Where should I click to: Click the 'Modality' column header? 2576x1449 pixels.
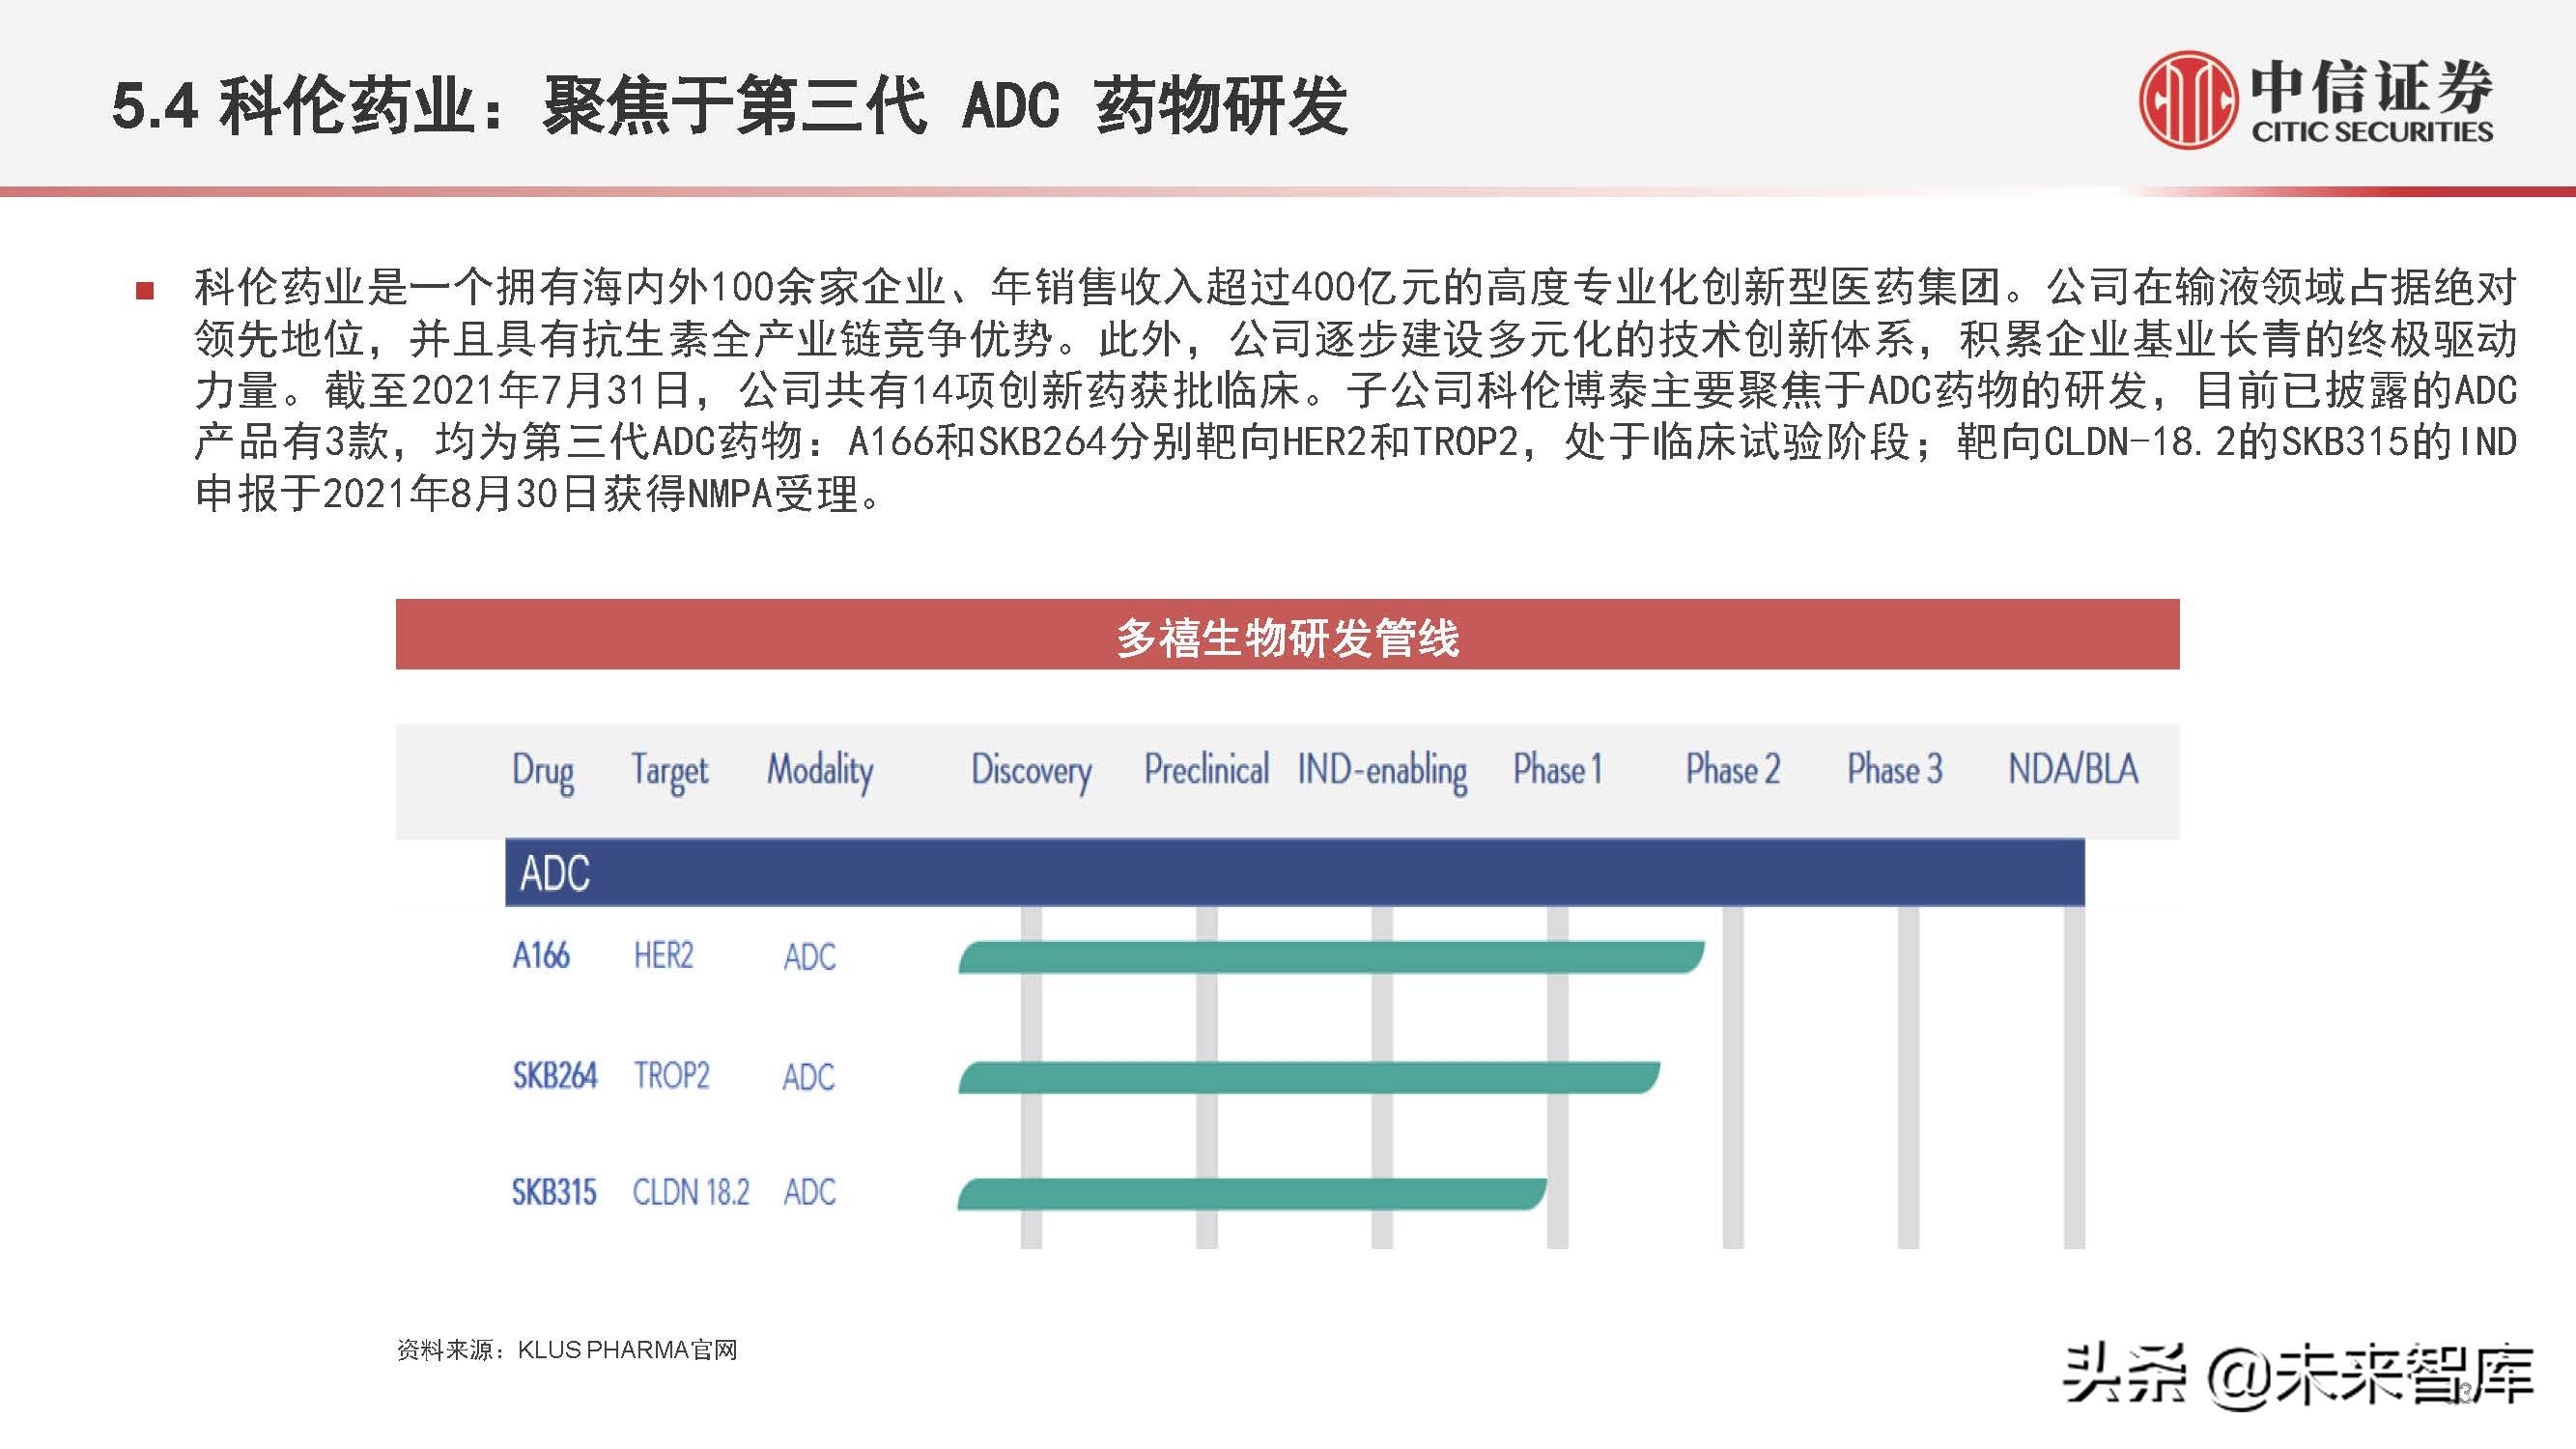click(820, 772)
